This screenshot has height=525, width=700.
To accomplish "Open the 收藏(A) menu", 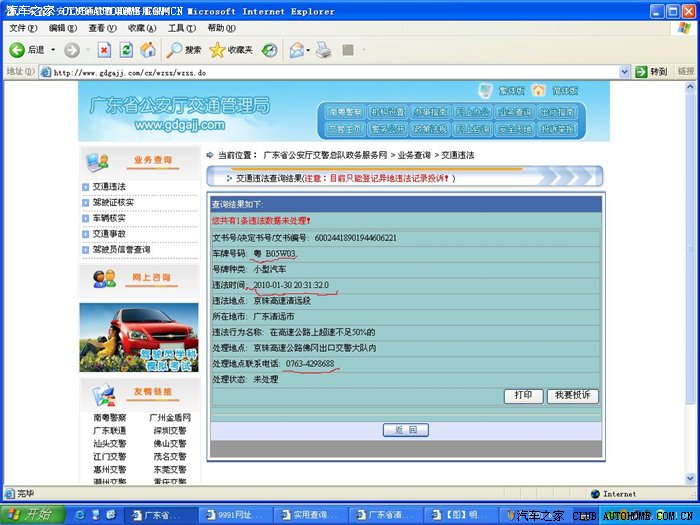I will 142,28.
